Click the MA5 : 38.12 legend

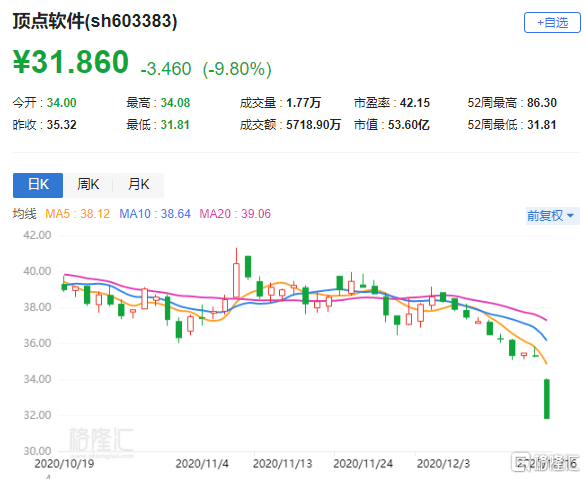click(78, 214)
